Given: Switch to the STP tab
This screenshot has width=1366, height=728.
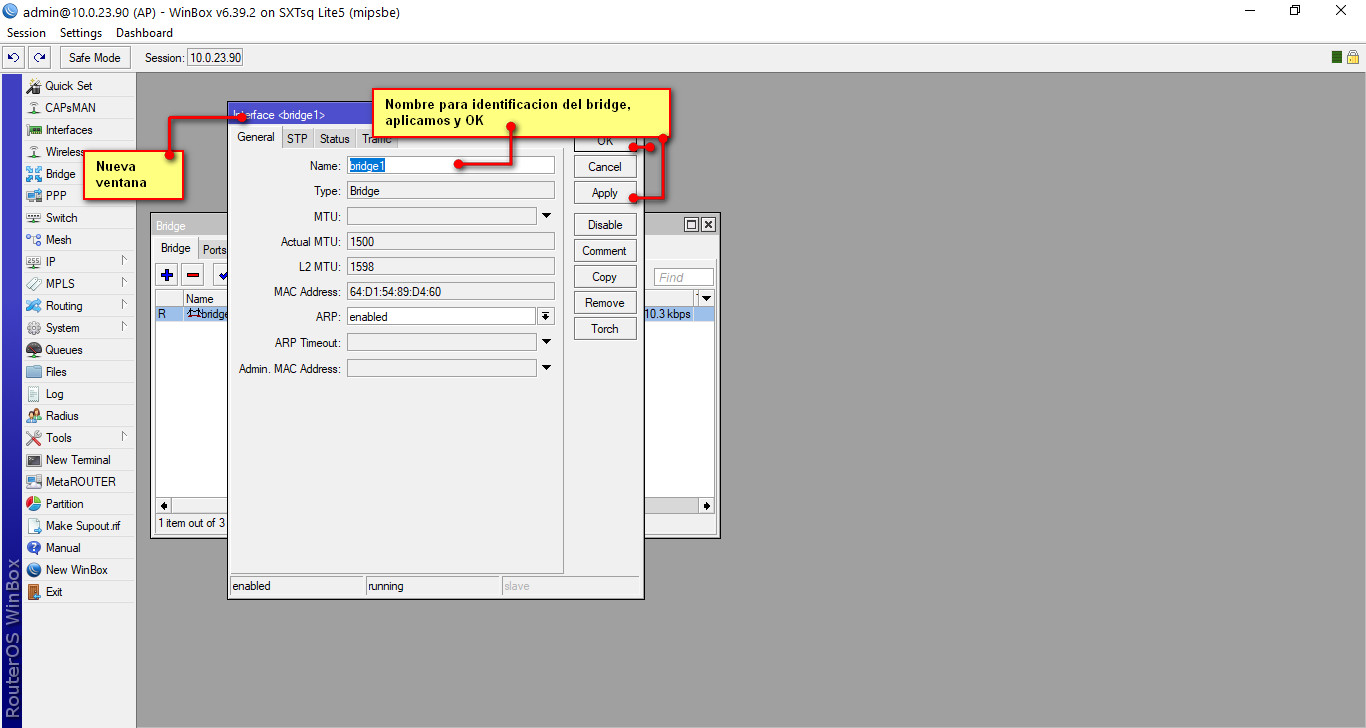Looking at the screenshot, I should coord(297,139).
